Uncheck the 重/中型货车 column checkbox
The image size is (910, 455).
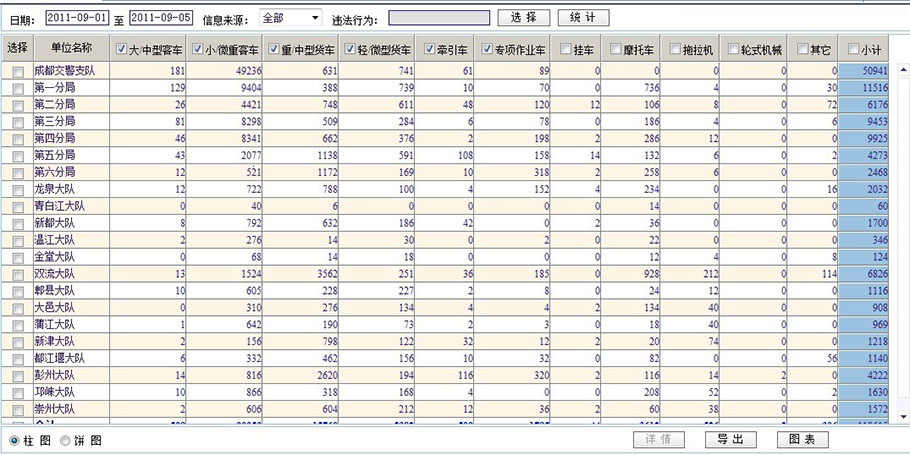tap(274, 49)
